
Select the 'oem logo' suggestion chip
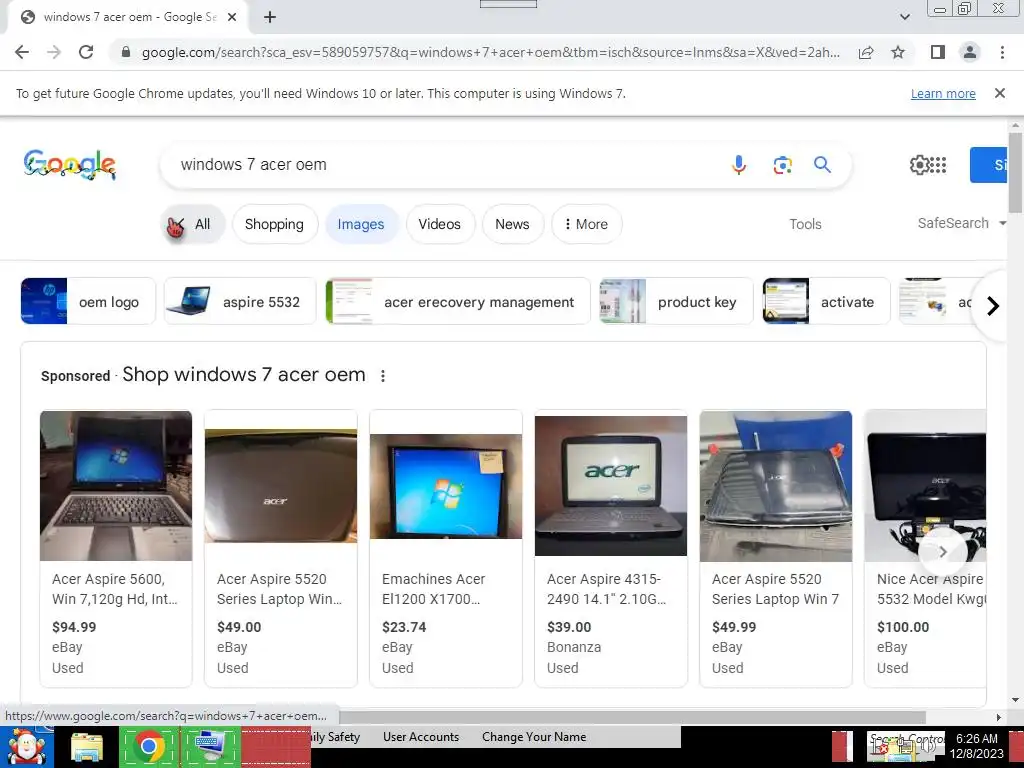pyautogui.click(x=88, y=301)
